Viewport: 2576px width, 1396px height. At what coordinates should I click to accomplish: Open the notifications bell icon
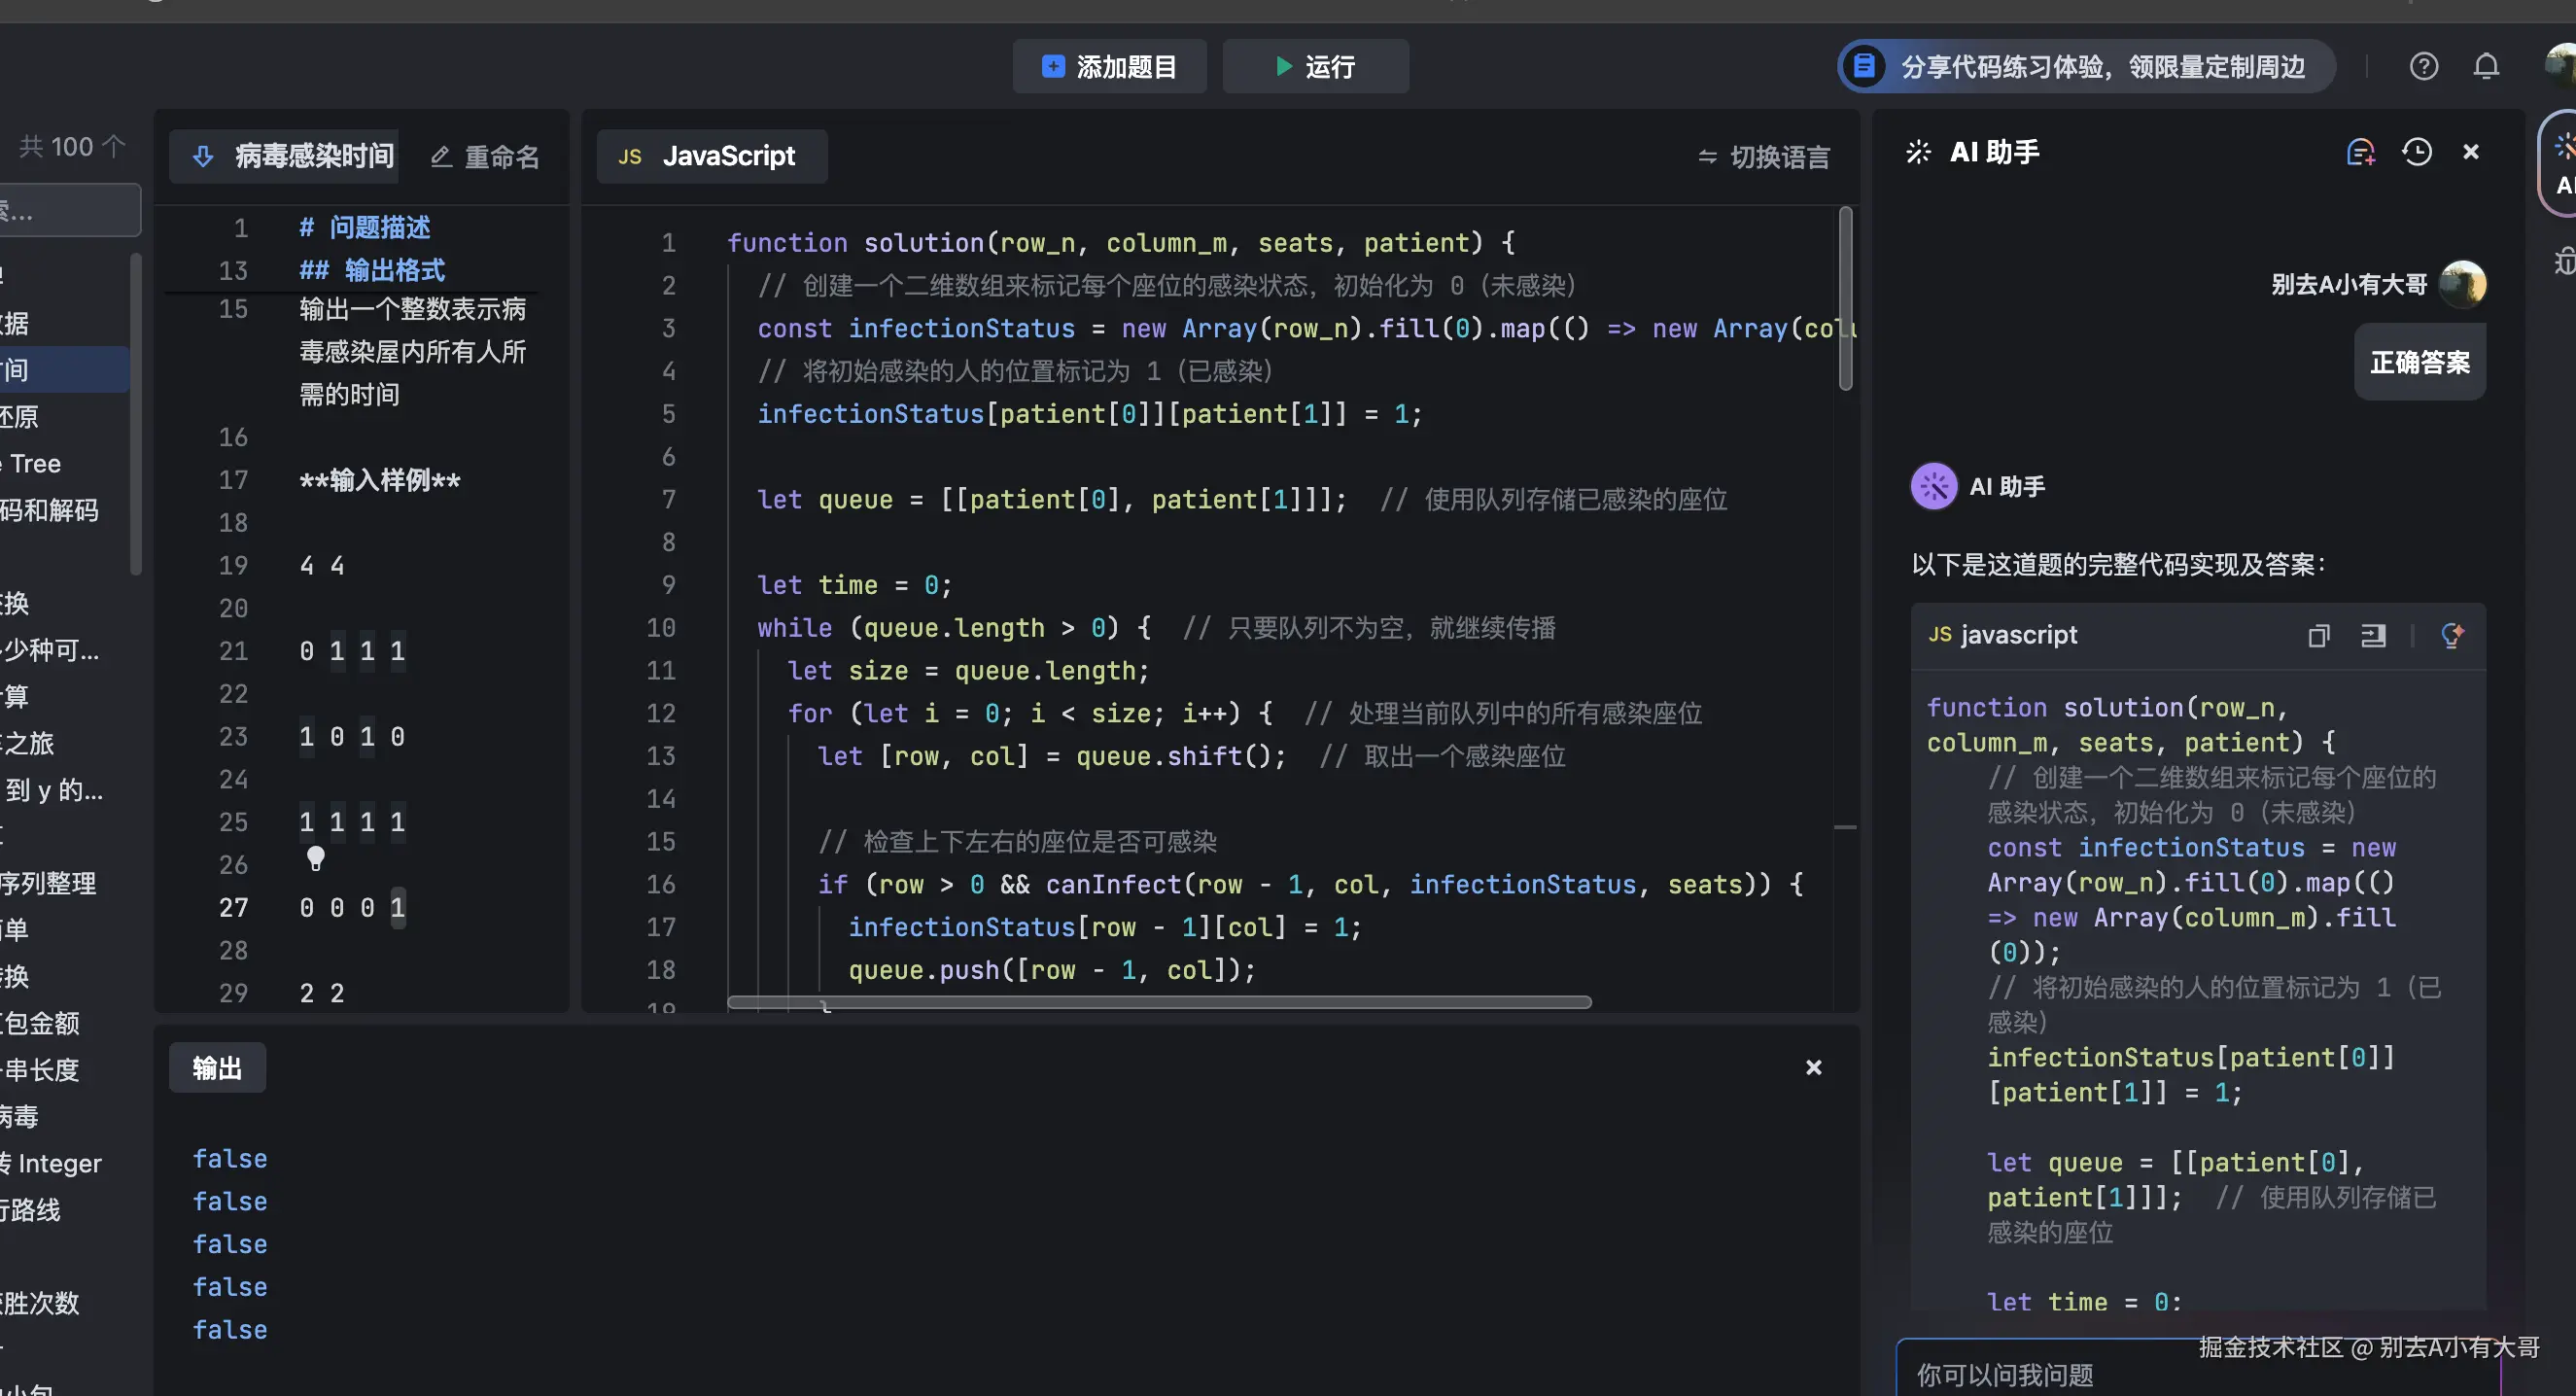pos(2486,67)
